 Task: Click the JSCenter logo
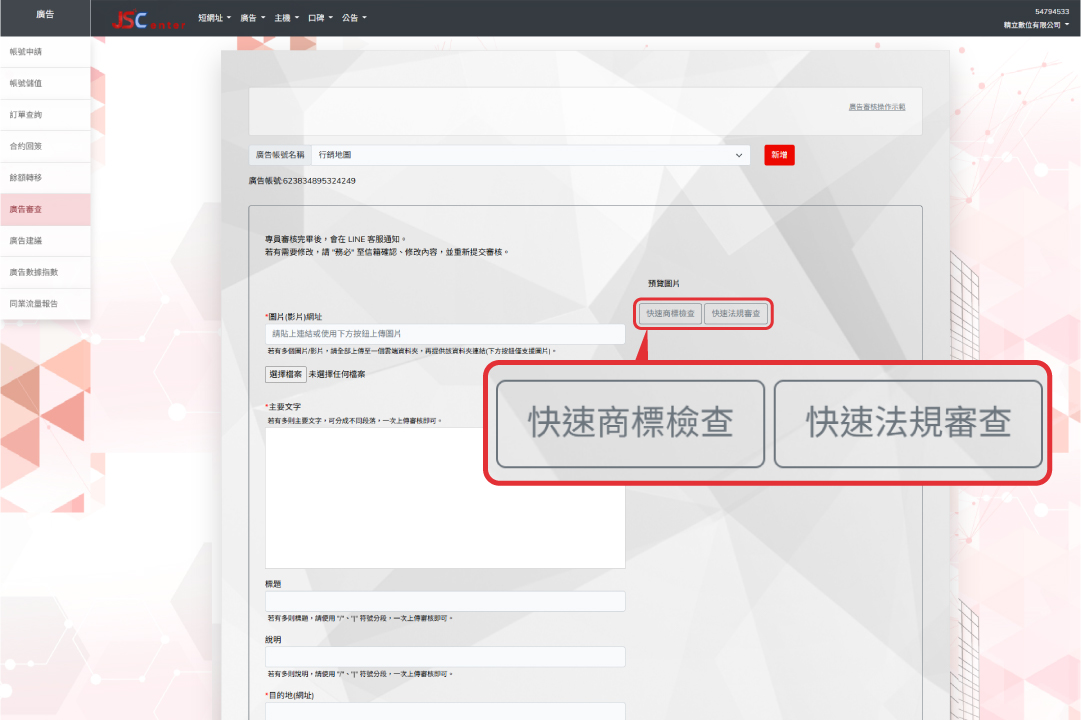pos(148,19)
